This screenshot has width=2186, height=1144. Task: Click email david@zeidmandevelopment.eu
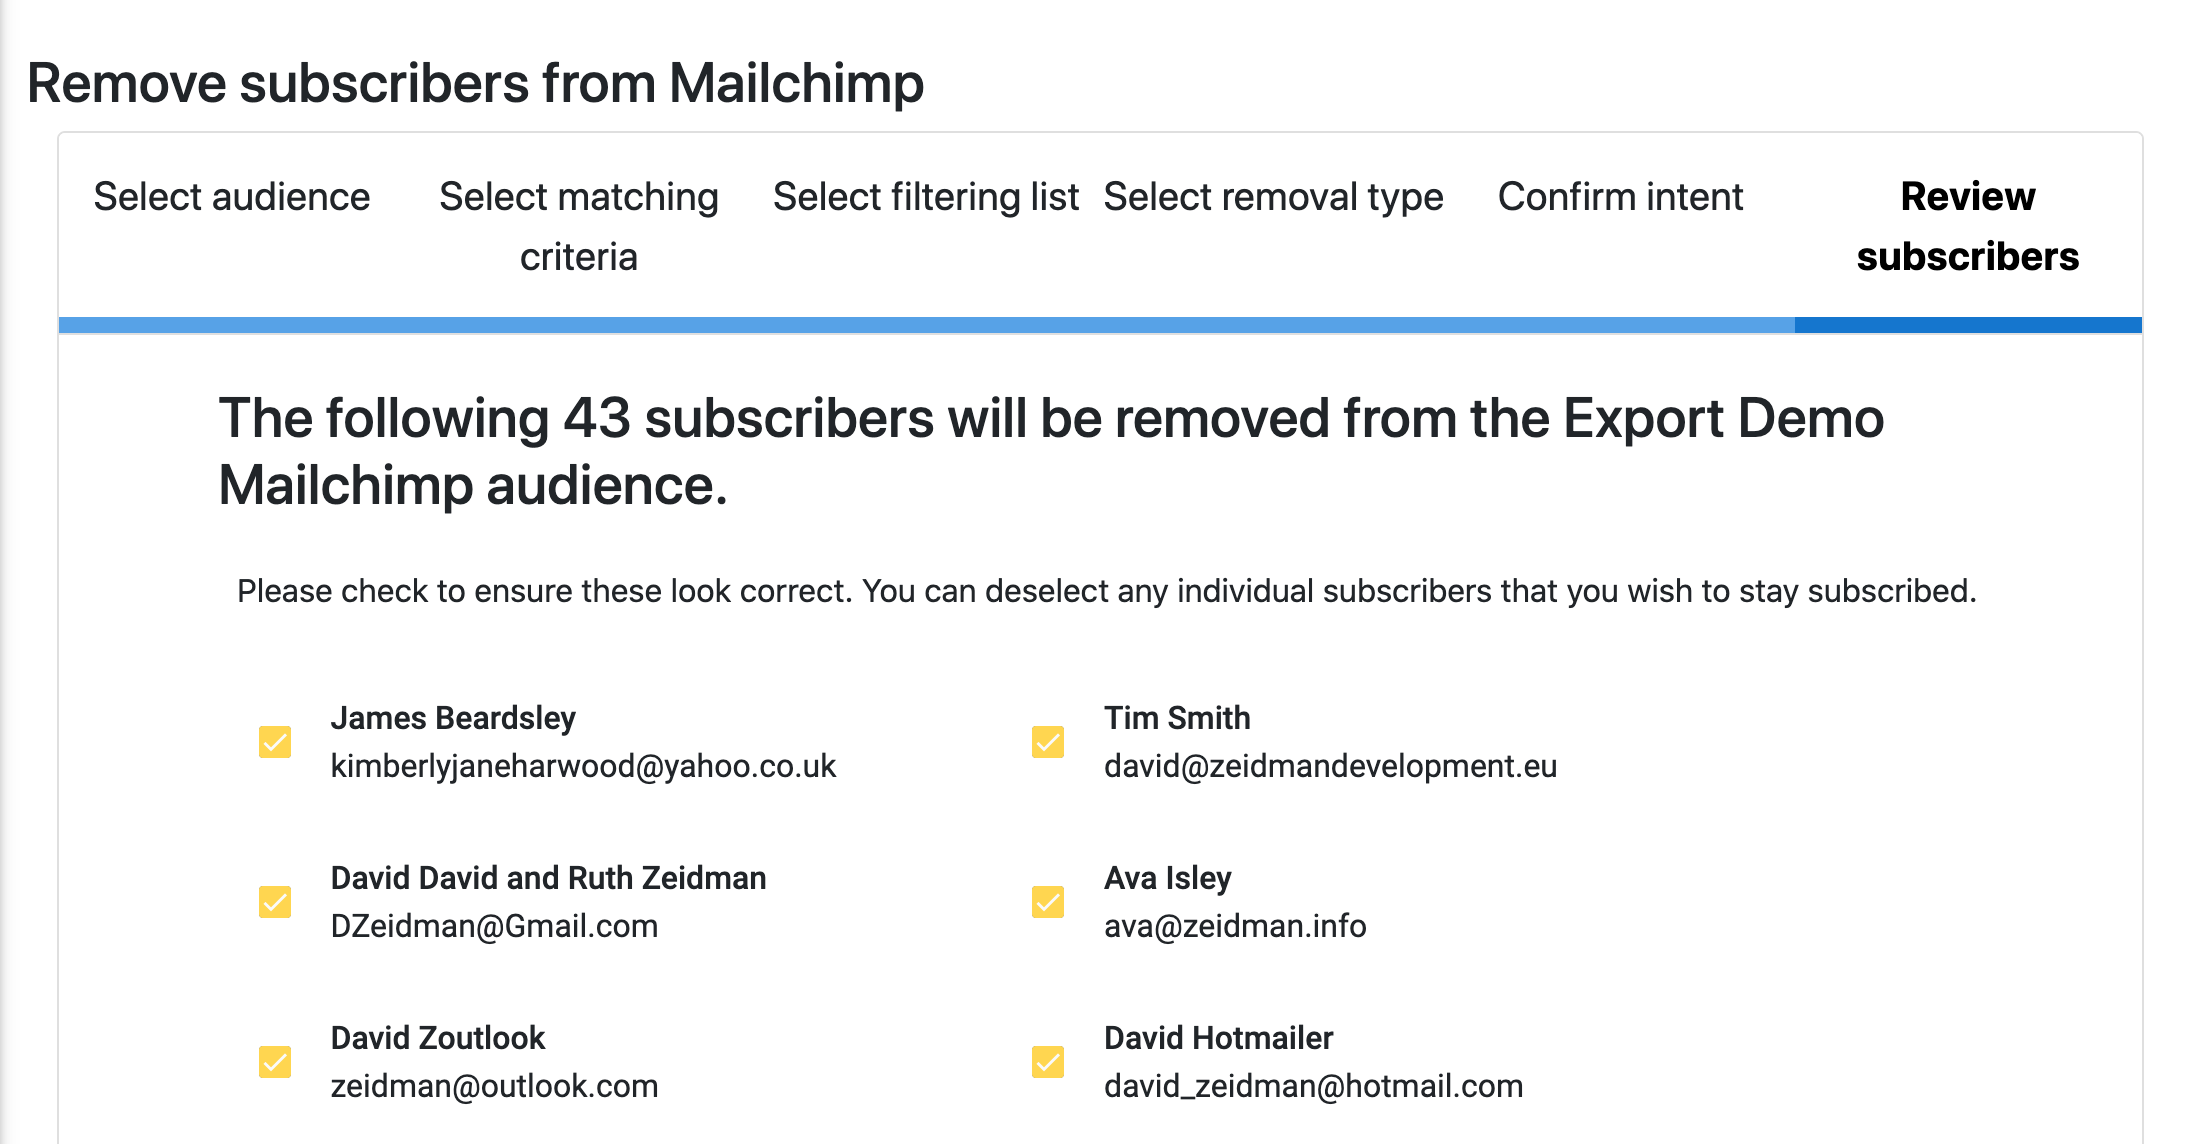coord(1330,766)
